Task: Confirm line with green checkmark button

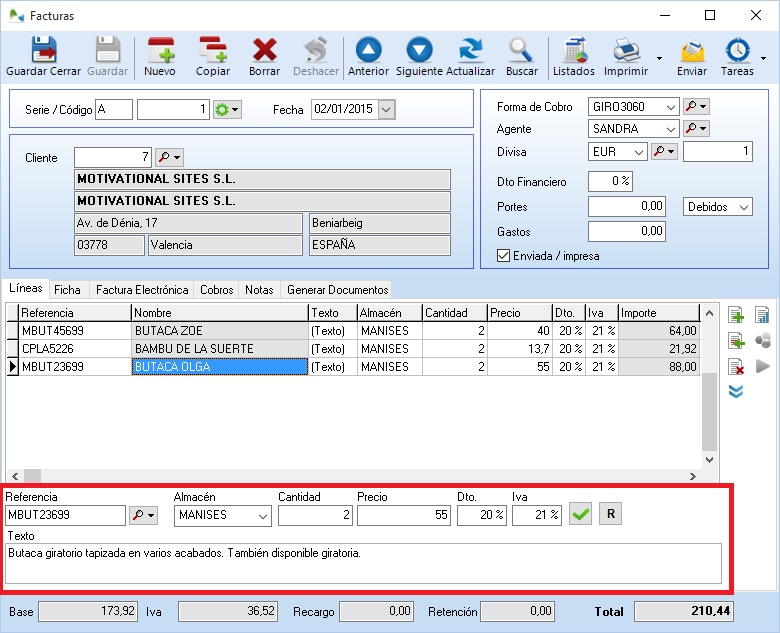Action: [x=580, y=515]
